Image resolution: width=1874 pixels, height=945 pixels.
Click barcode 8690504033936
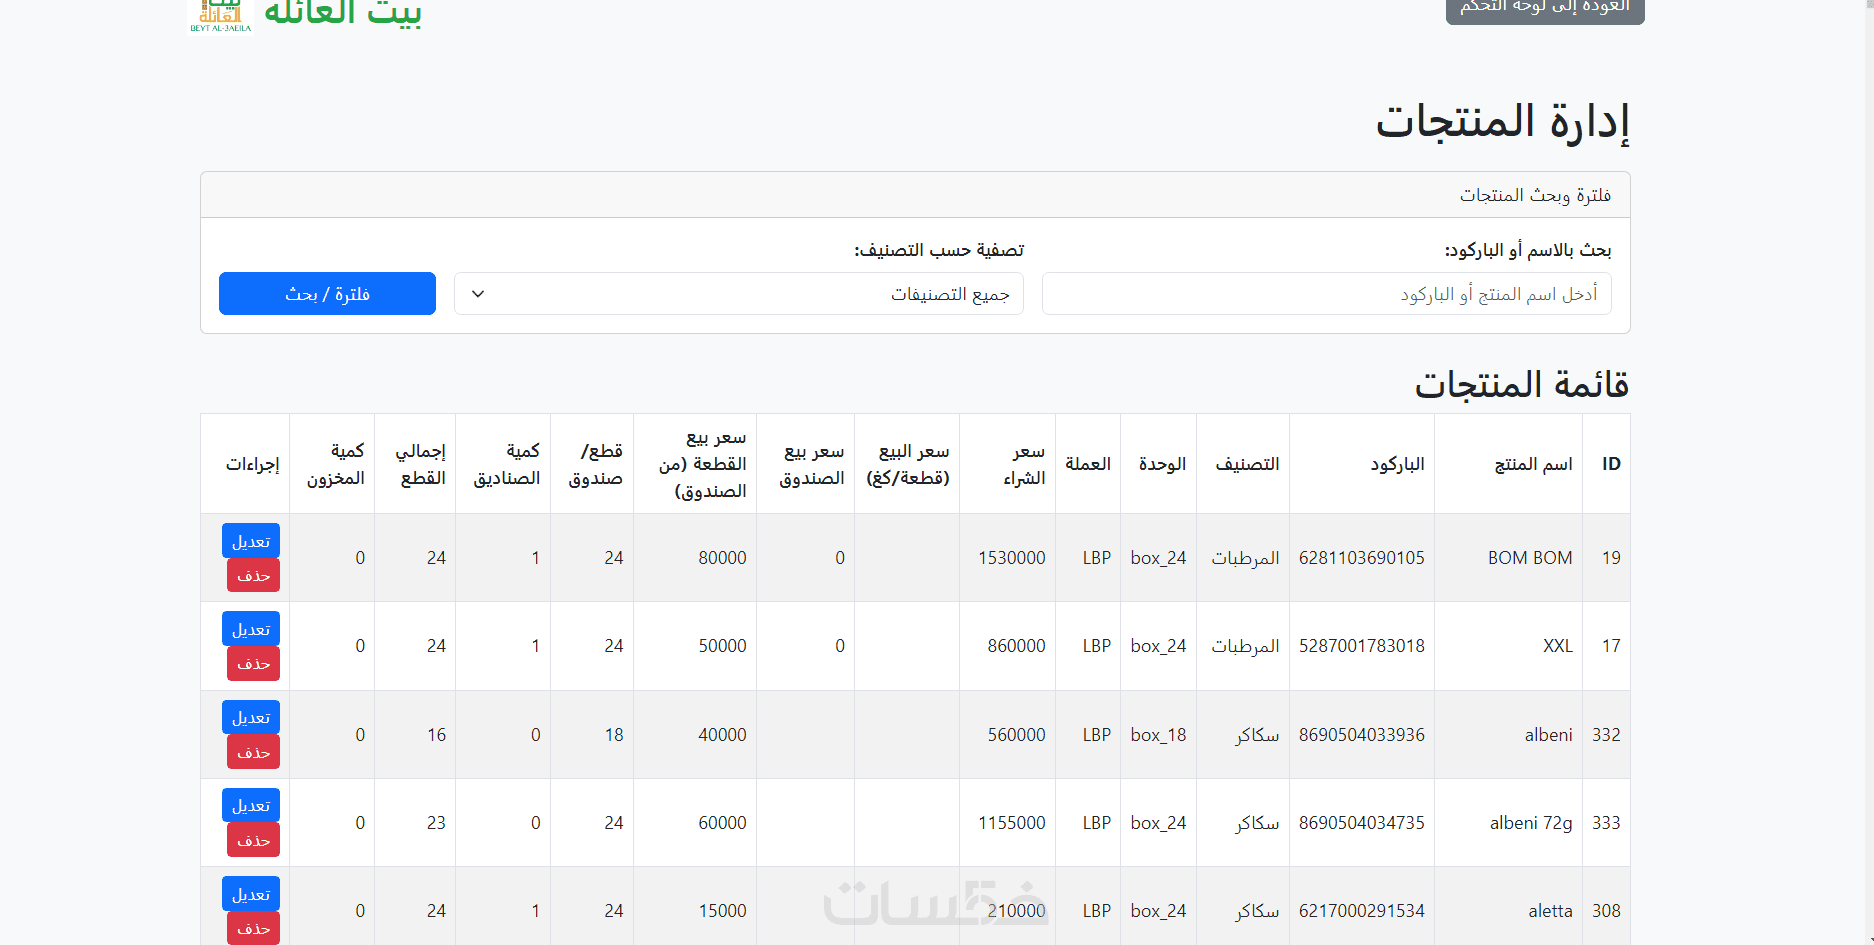pos(1361,735)
